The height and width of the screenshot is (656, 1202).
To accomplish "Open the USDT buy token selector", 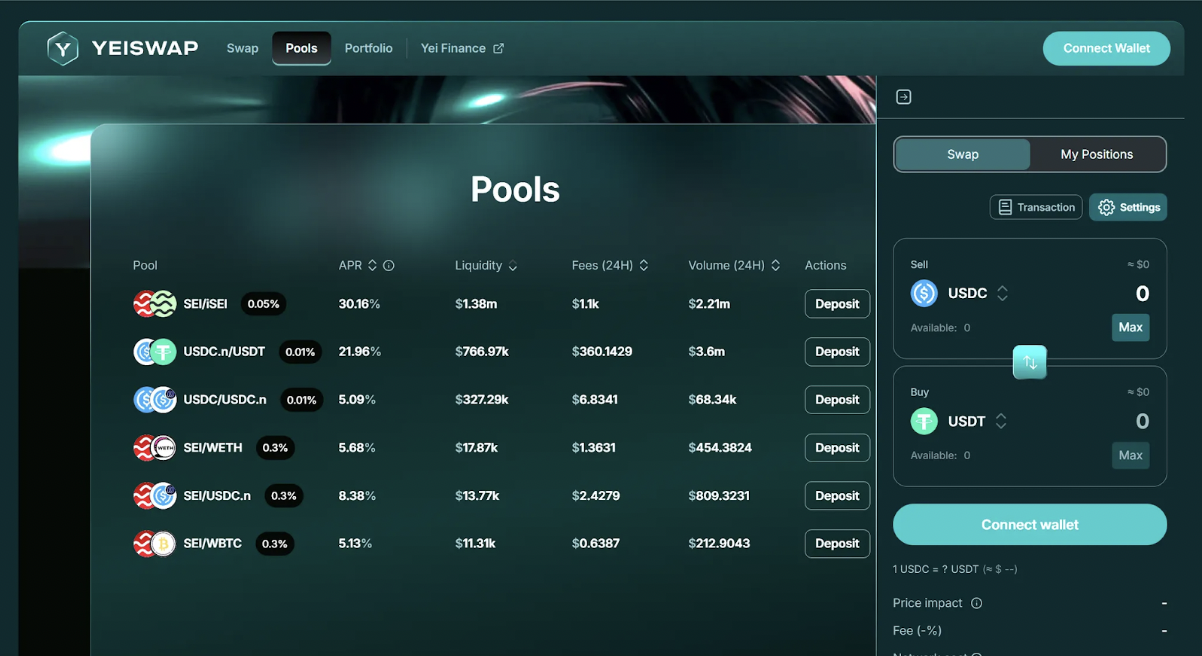I will 960,421.
